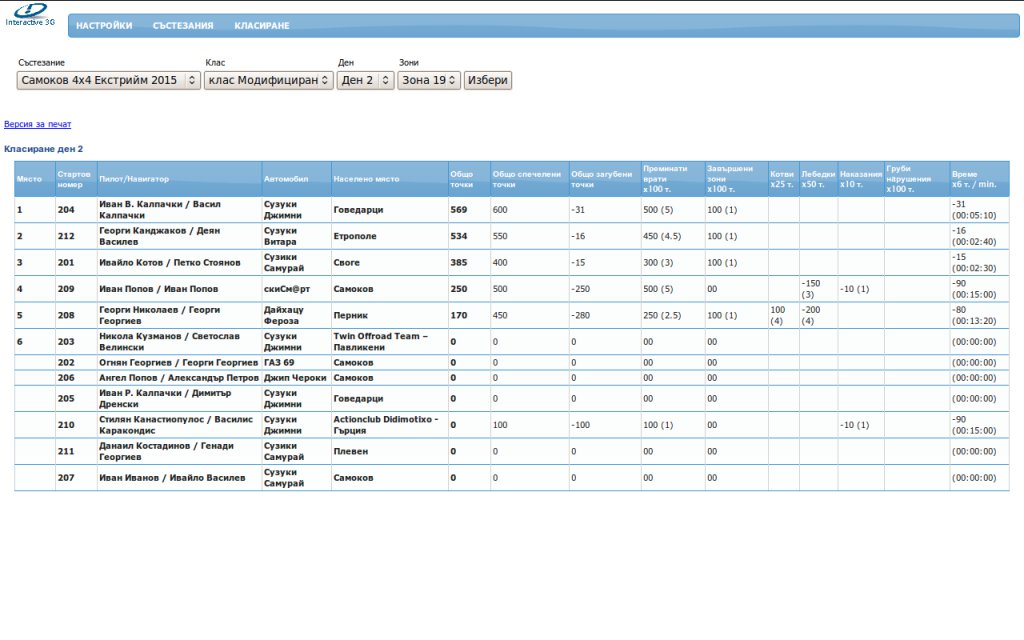
Task: Click start number 209 cell
Action: 66,289
